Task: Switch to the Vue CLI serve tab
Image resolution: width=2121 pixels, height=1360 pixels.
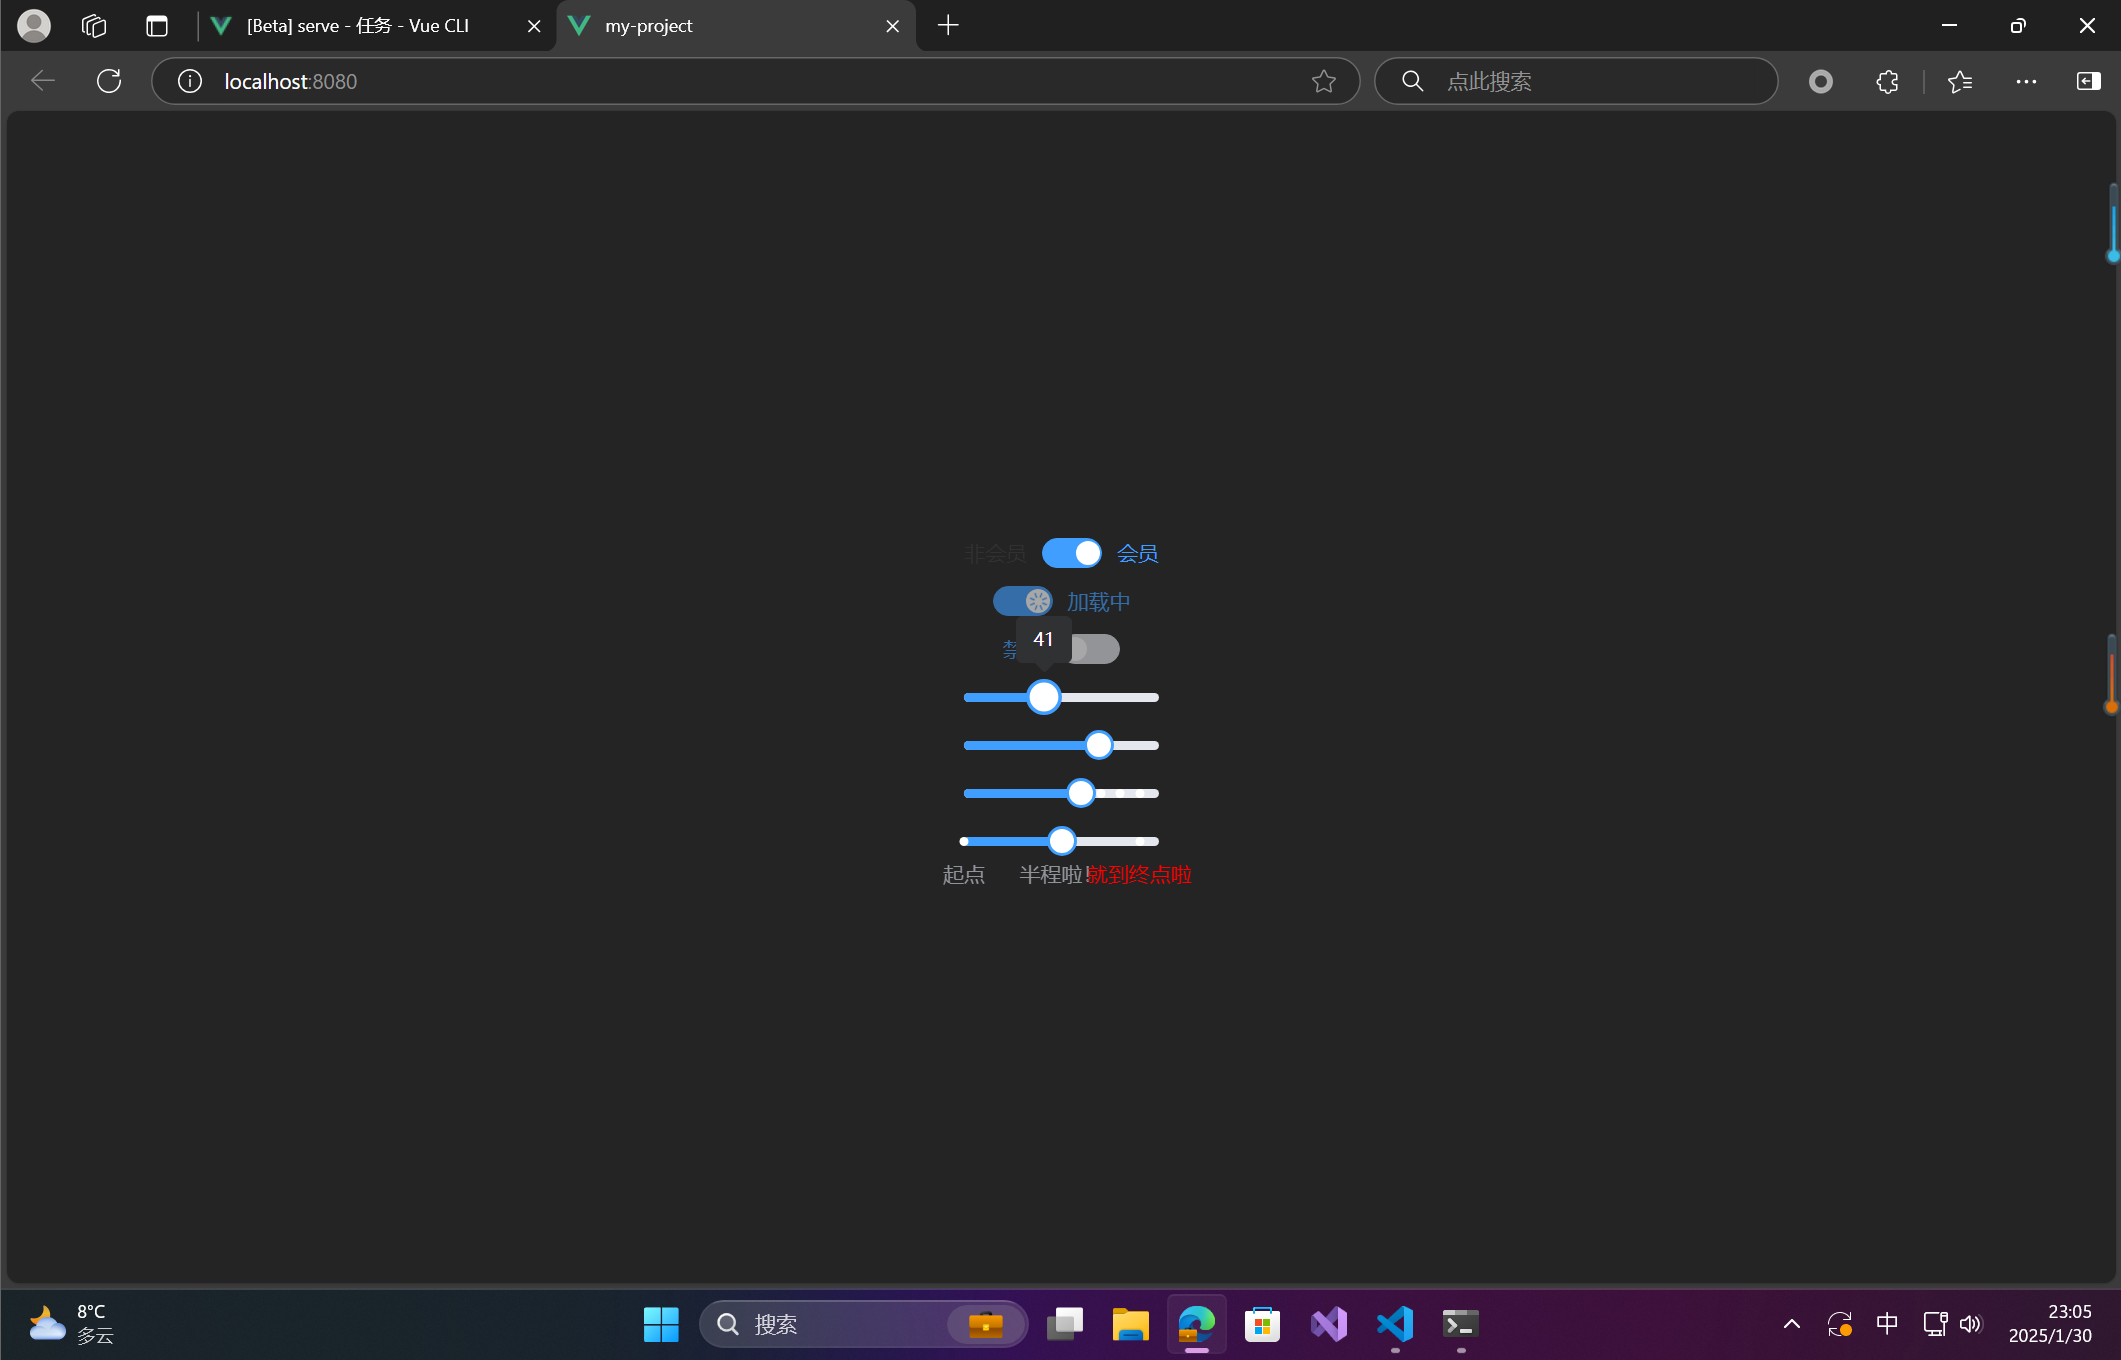Action: [358, 26]
